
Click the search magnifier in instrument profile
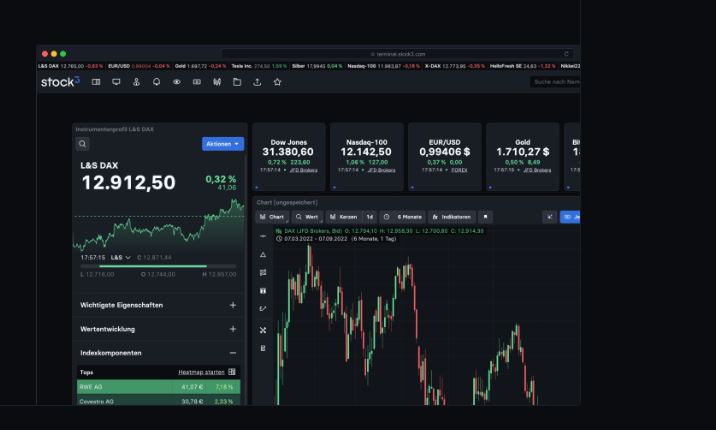point(82,144)
